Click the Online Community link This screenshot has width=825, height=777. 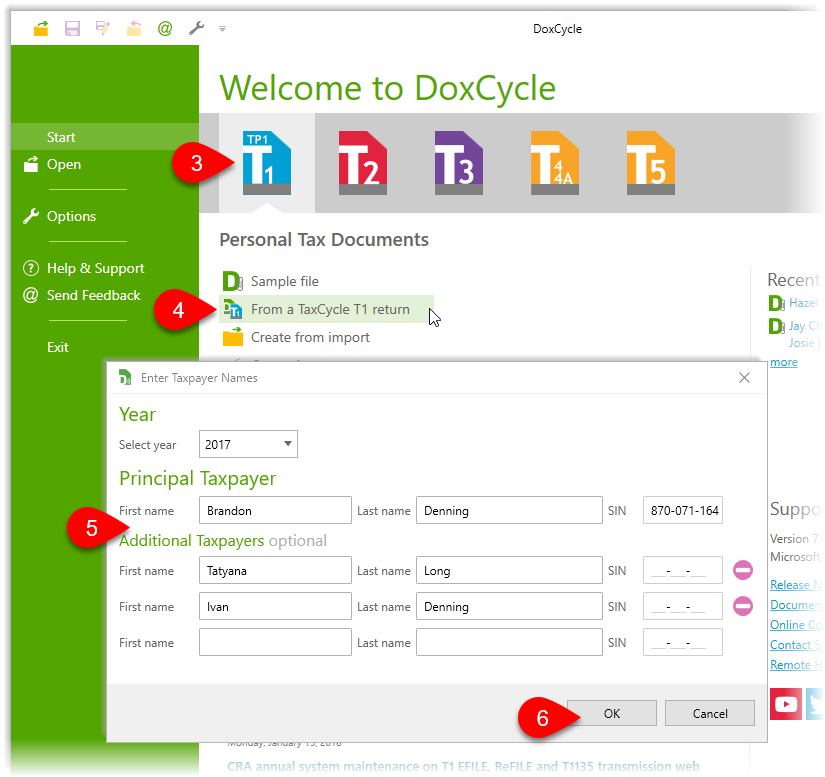point(796,624)
